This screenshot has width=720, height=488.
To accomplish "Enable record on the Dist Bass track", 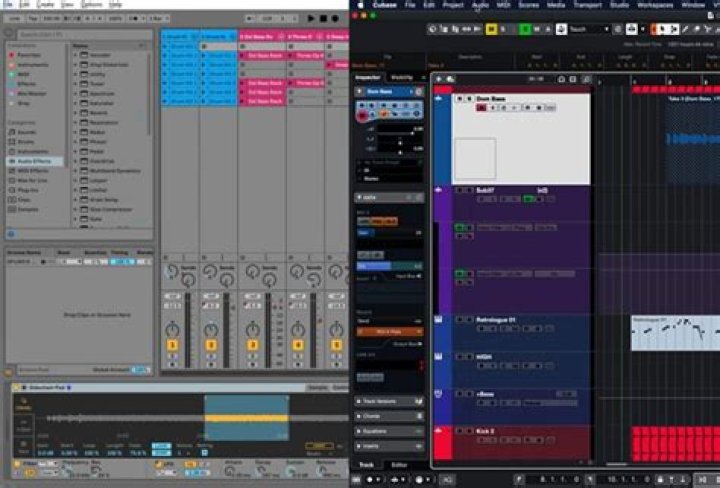I will click(481, 108).
